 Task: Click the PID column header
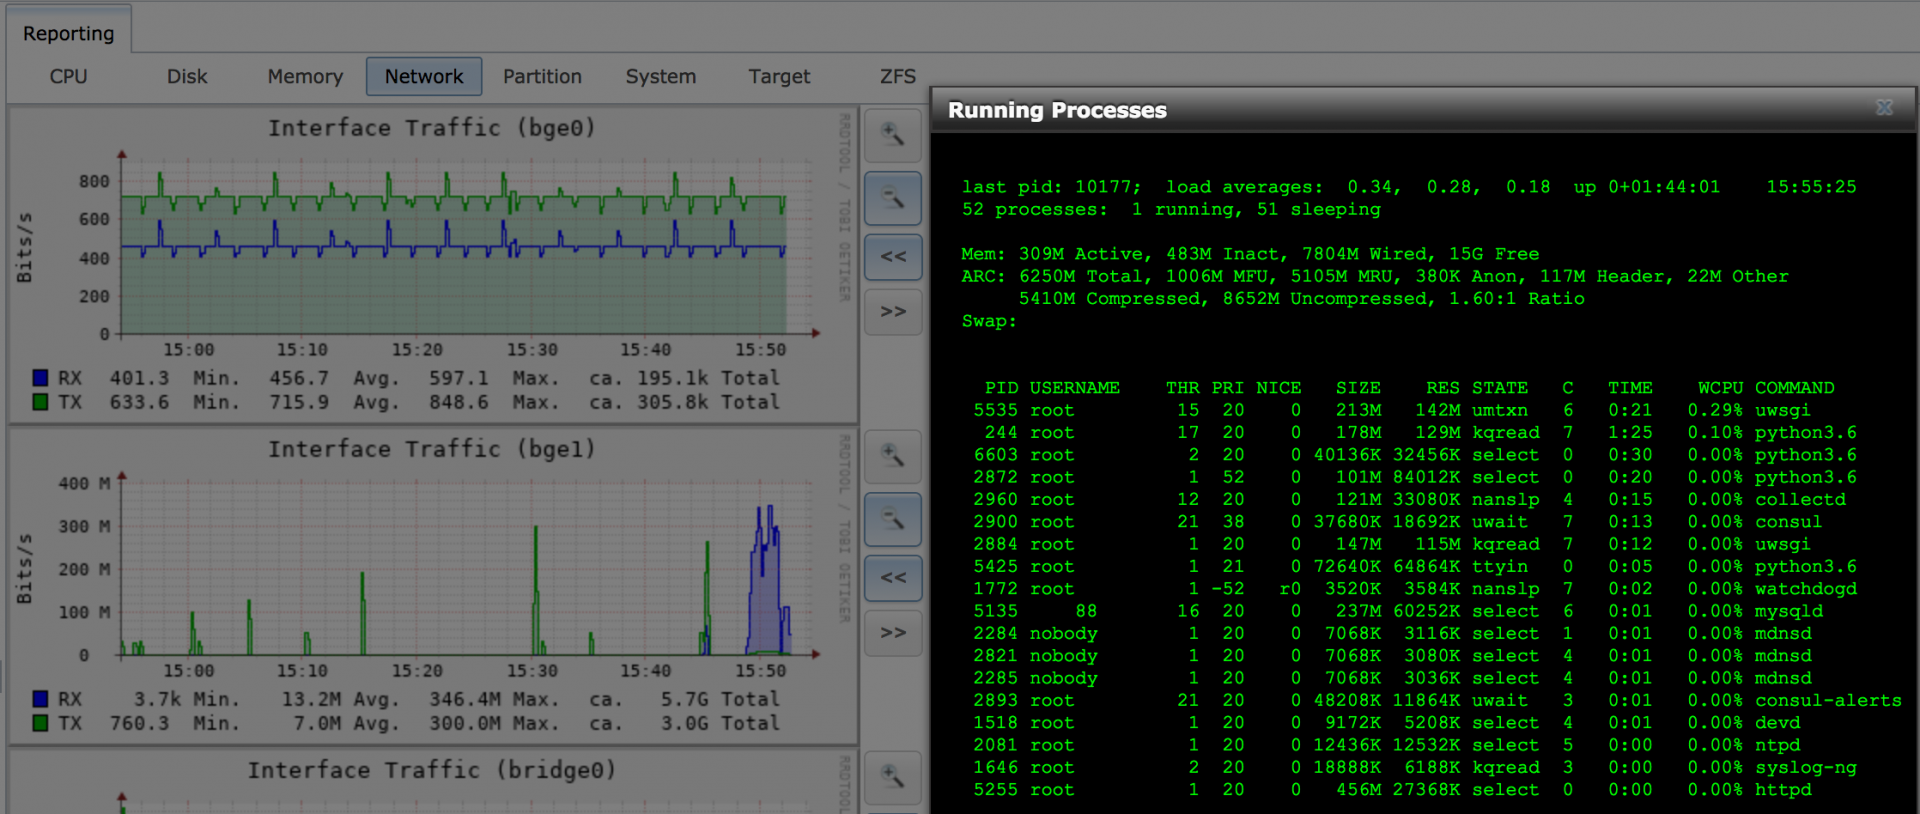tap(1001, 388)
